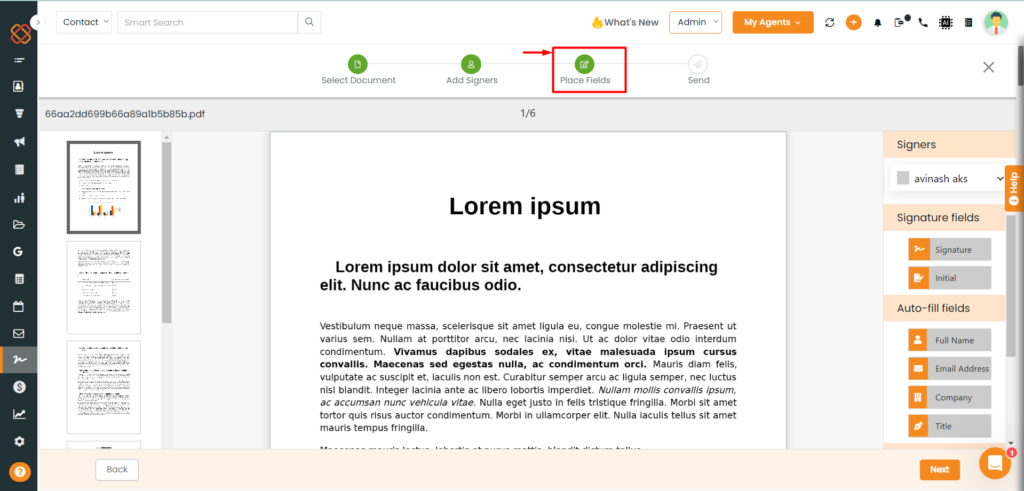Go to the Add Signers step
The image size is (1024, 491).
coord(472,71)
